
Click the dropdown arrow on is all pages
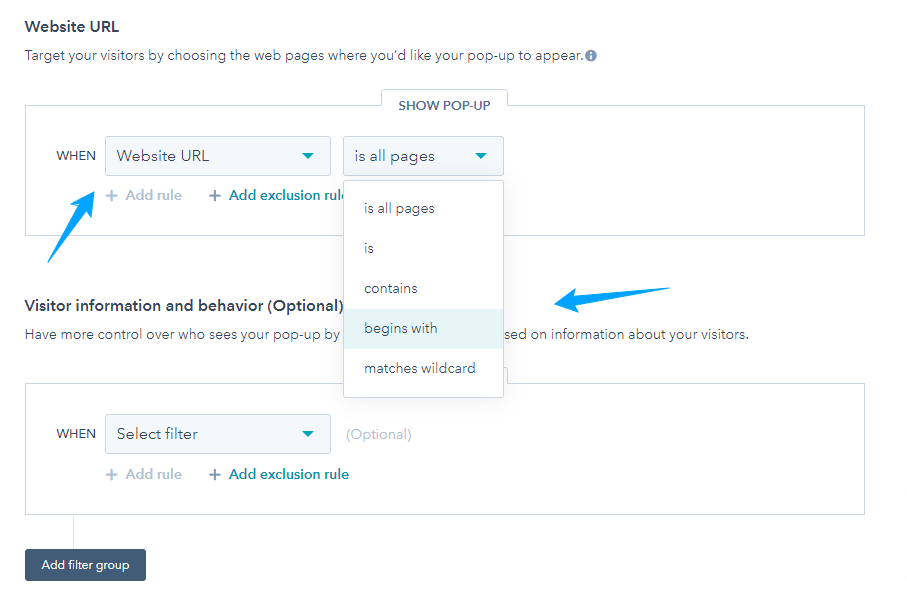pos(481,156)
